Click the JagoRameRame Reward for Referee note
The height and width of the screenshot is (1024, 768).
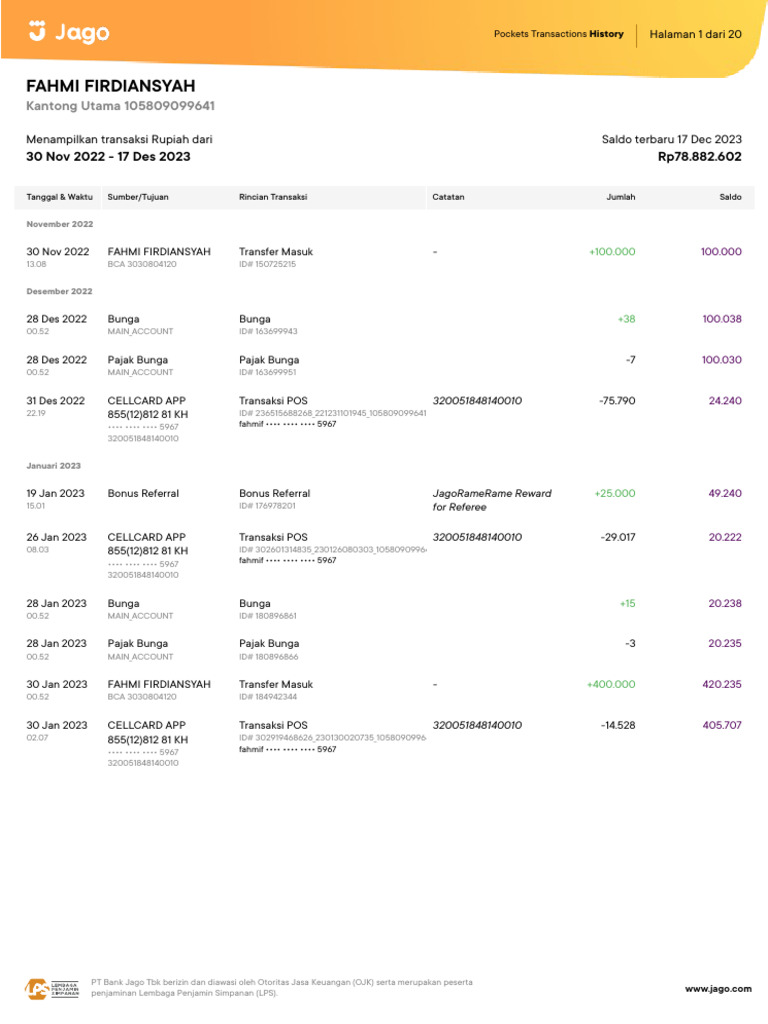(x=491, y=500)
